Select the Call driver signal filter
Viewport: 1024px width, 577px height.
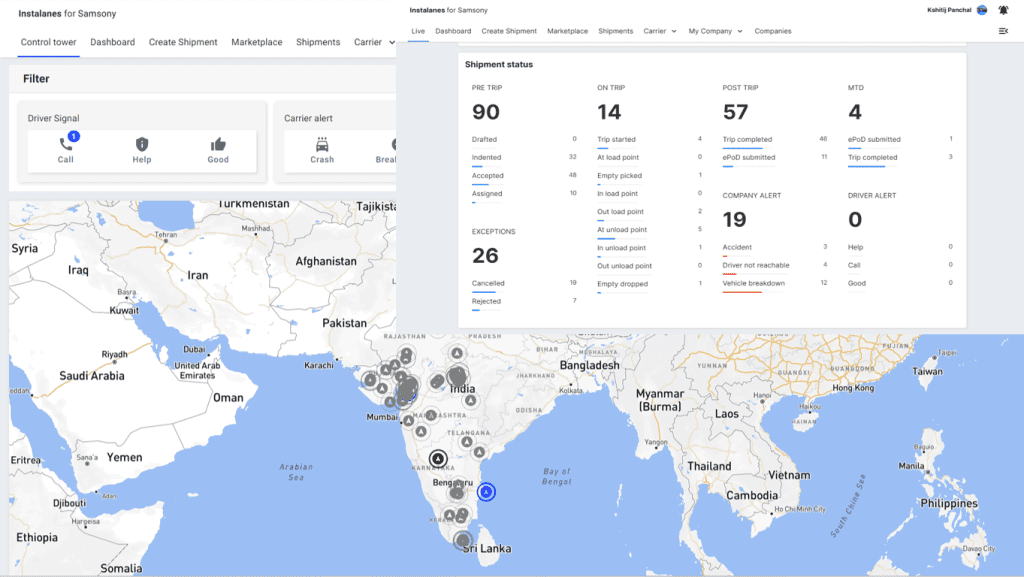(x=66, y=150)
